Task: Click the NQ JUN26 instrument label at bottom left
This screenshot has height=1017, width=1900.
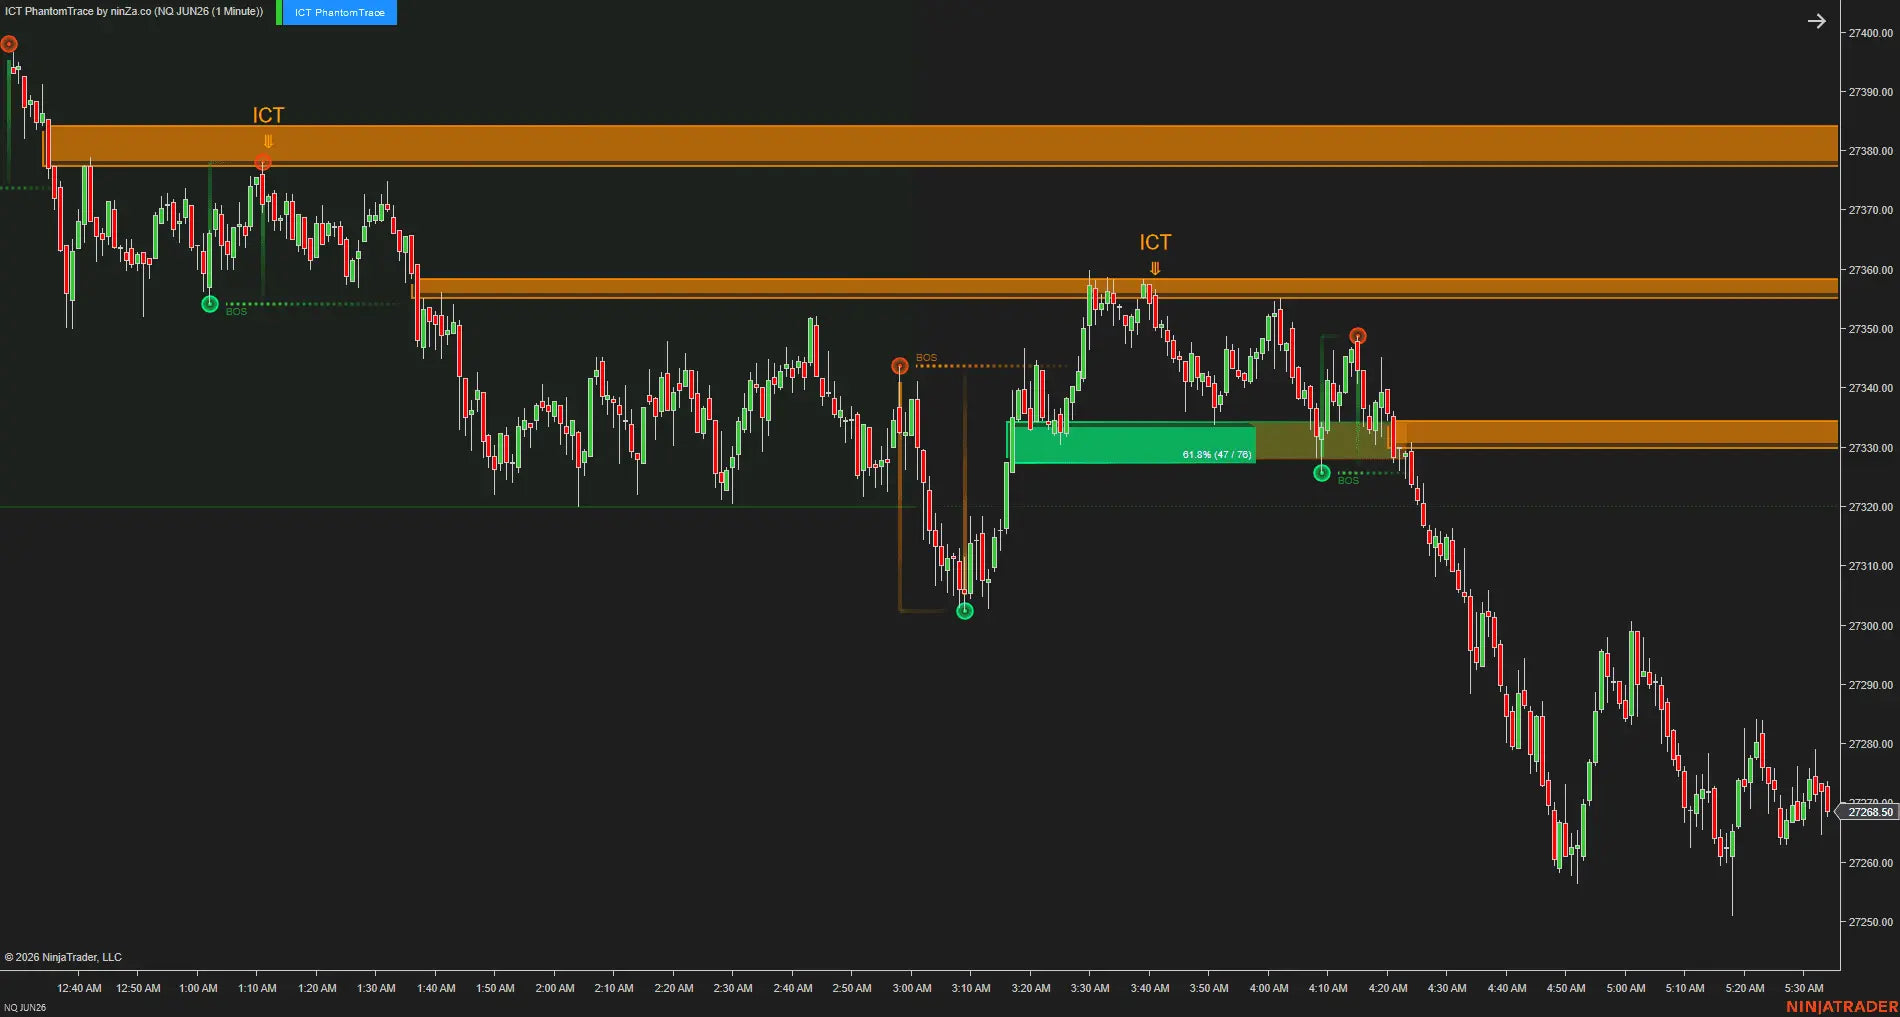Action: point(25,1008)
